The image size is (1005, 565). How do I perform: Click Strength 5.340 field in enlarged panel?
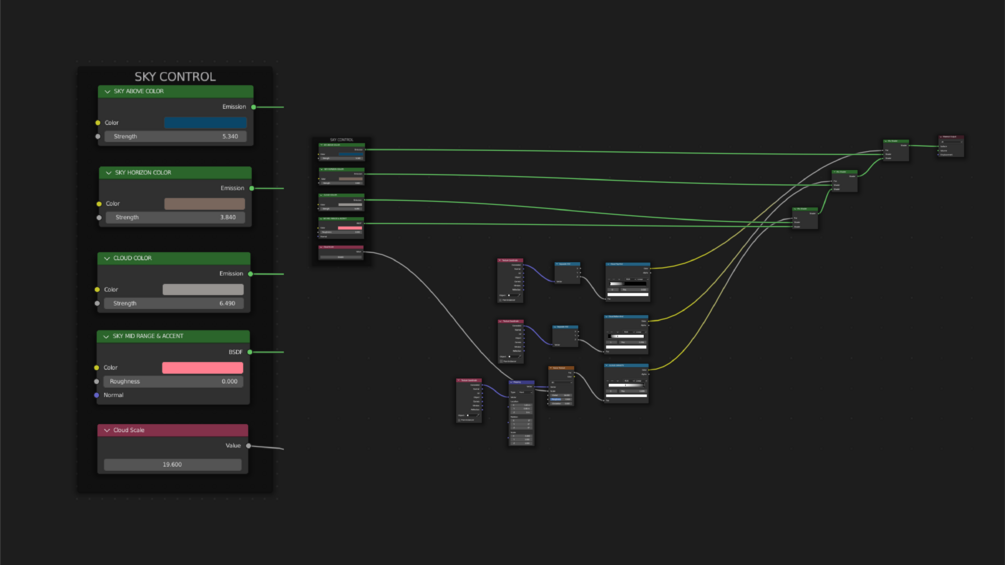(176, 136)
